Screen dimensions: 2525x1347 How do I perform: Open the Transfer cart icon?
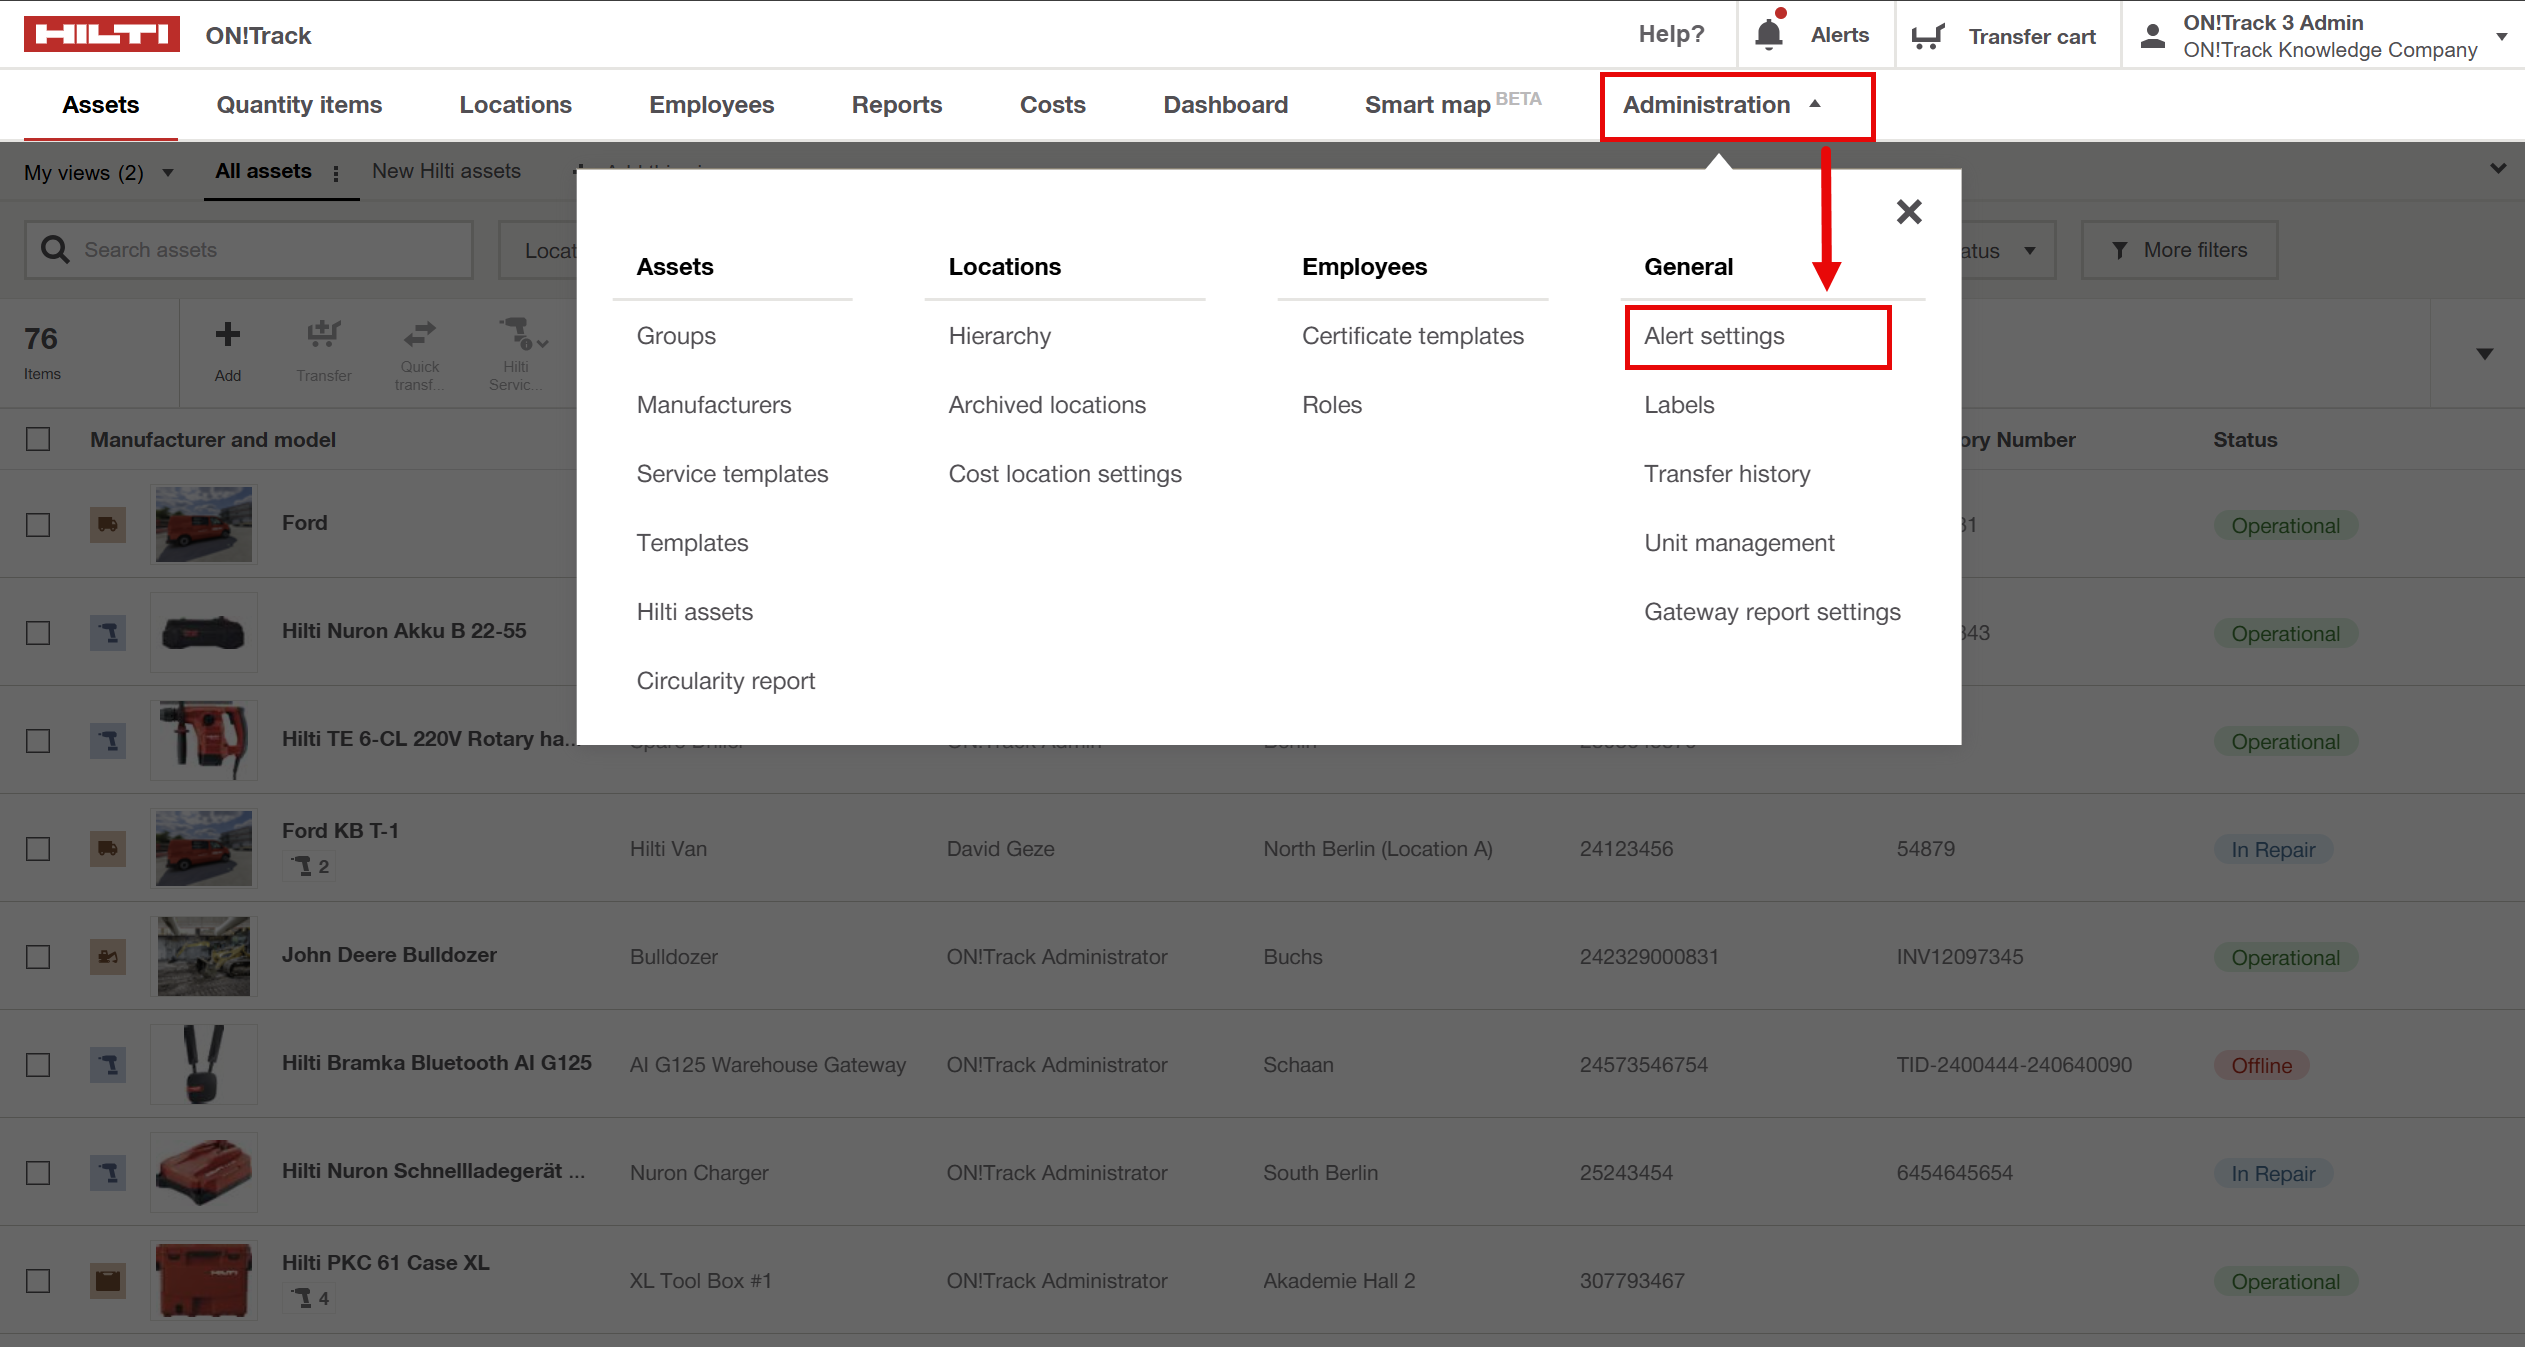tap(1926, 36)
